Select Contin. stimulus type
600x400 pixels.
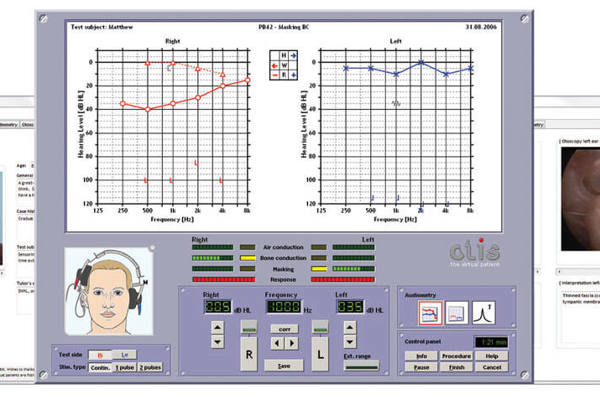[x=100, y=367]
